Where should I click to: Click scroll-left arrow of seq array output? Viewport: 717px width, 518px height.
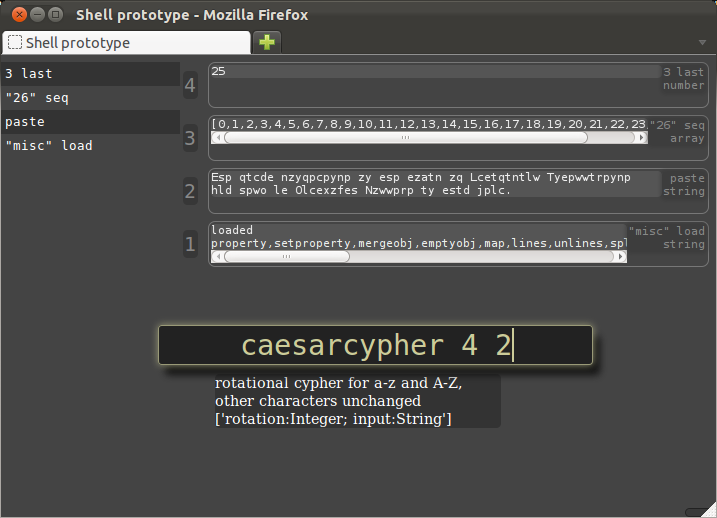[x=218, y=137]
